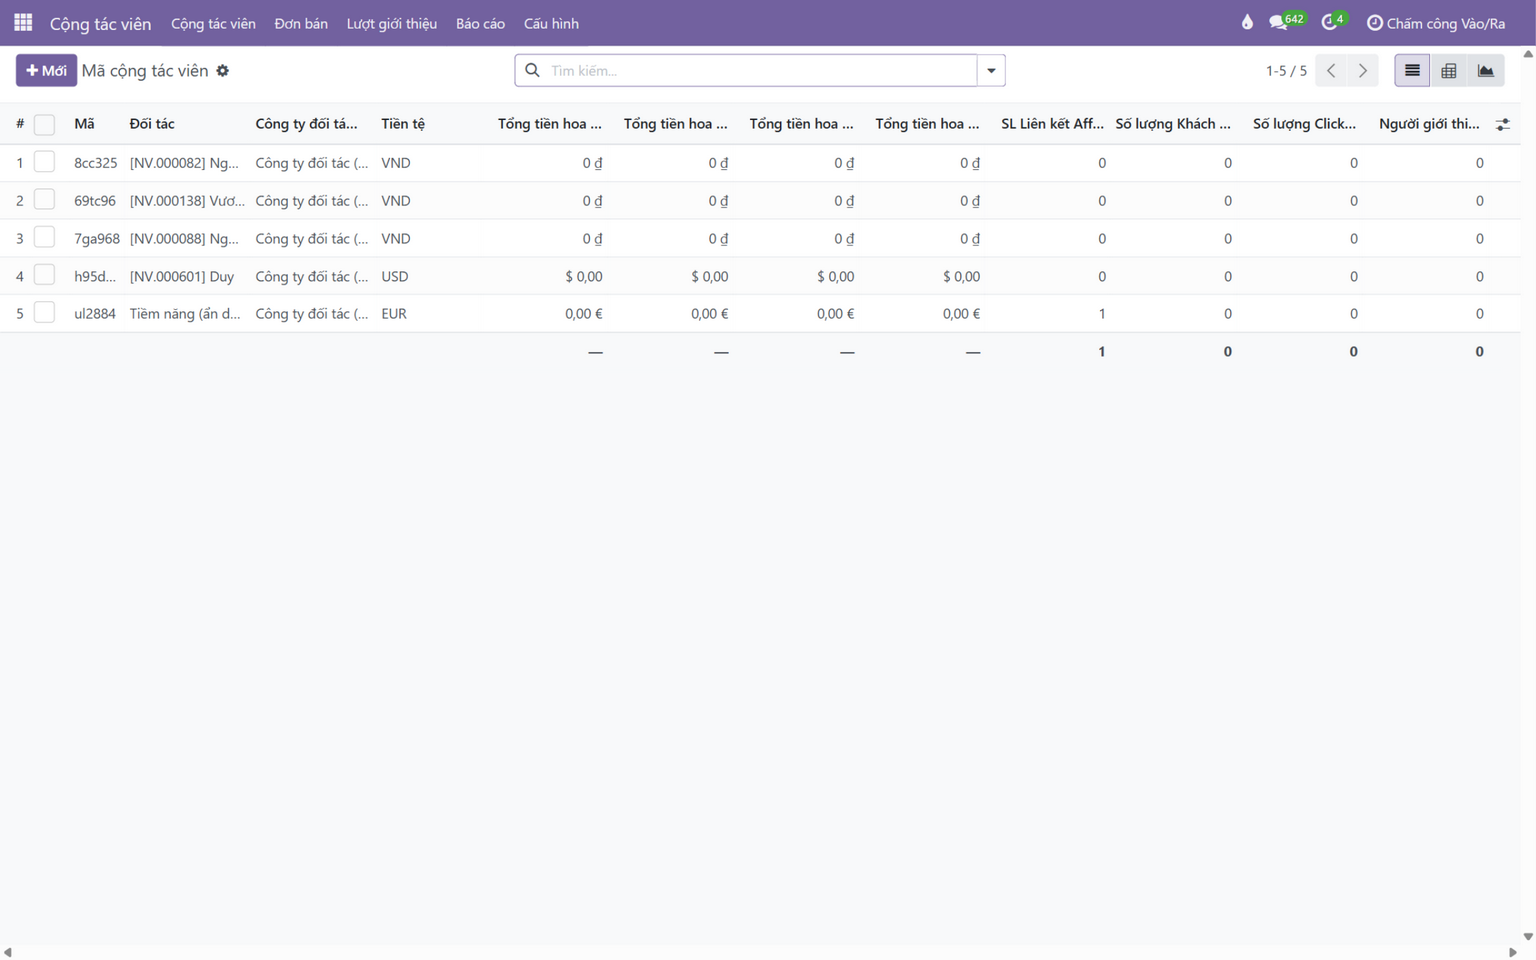Image resolution: width=1536 pixels, height=960 pixels.
Task: Sort by Số lượng Click... column header
Action: click(1304, 124)
